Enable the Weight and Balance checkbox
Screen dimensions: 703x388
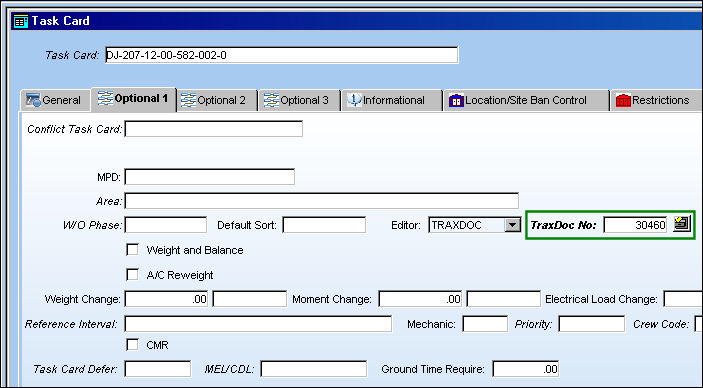pos(132,249)
